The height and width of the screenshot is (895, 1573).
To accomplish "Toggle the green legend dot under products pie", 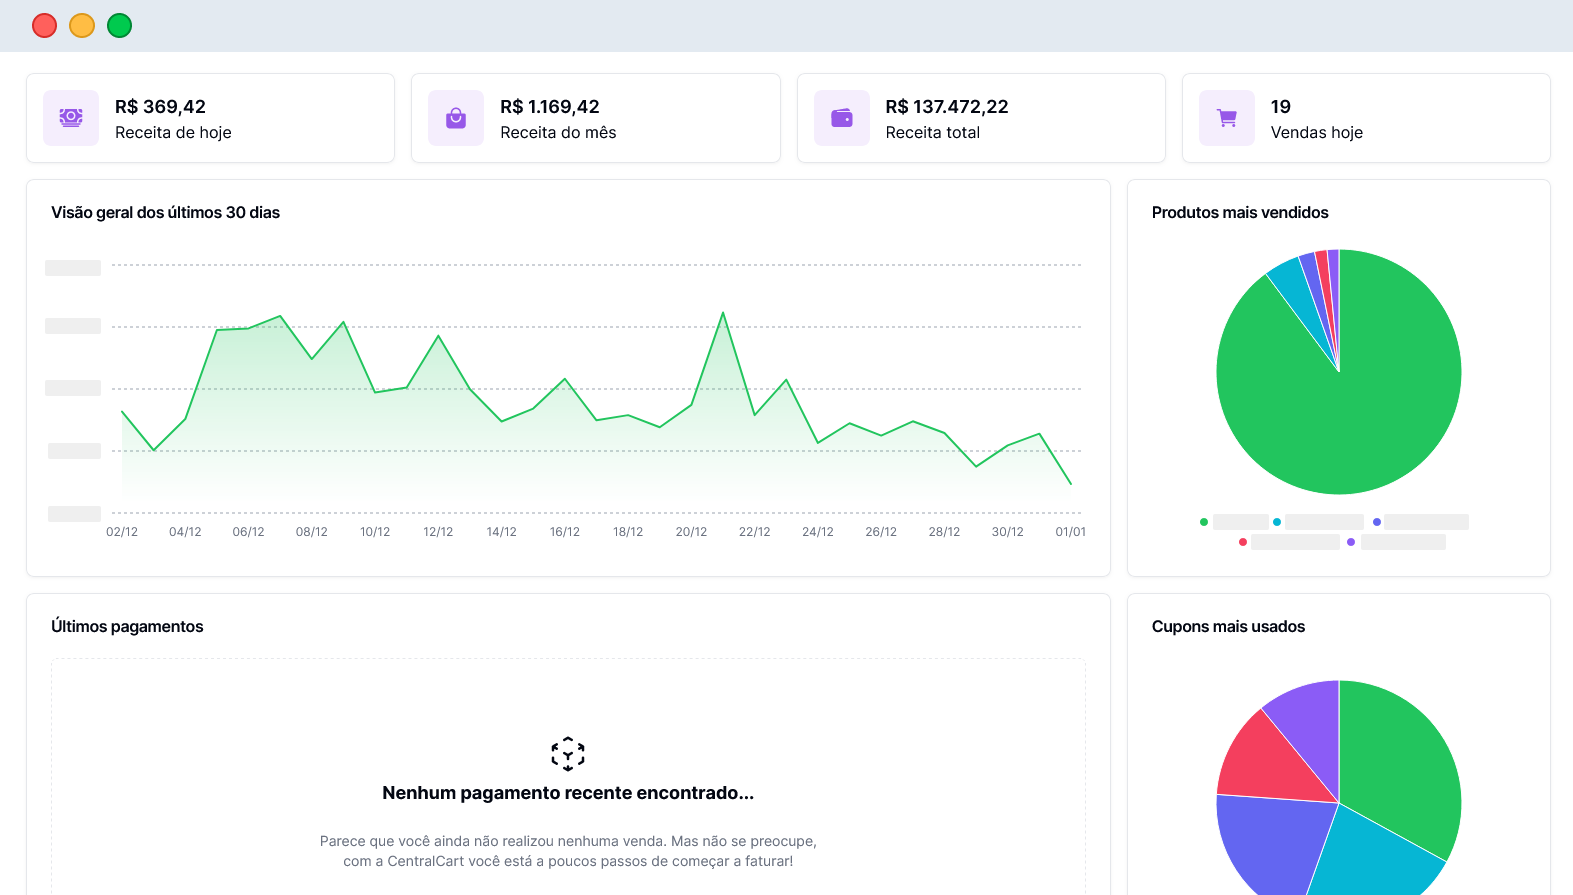I will click(x=1204, y=522).
